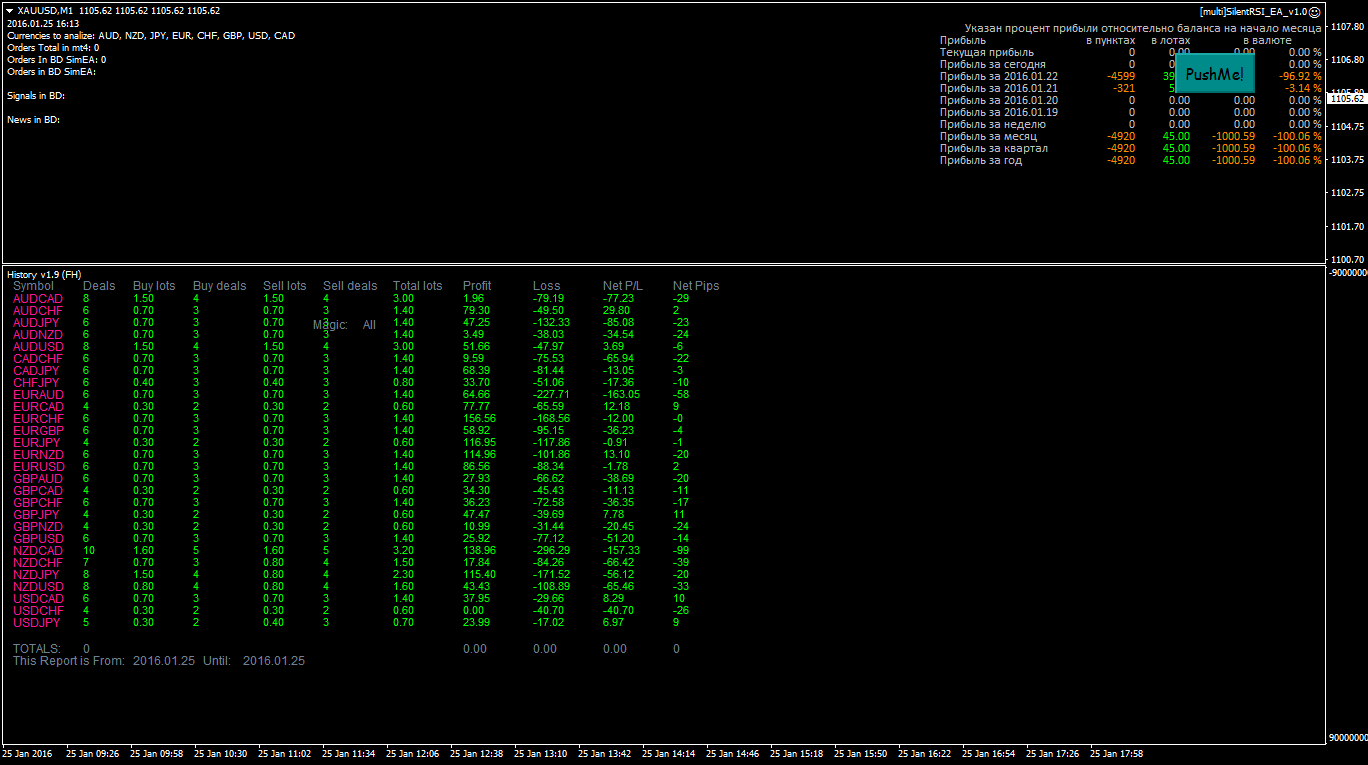Pick the GBPNZD symbol row
Image resolution: width=1368 pixels, height=765 pixels.
coord(38,526)
